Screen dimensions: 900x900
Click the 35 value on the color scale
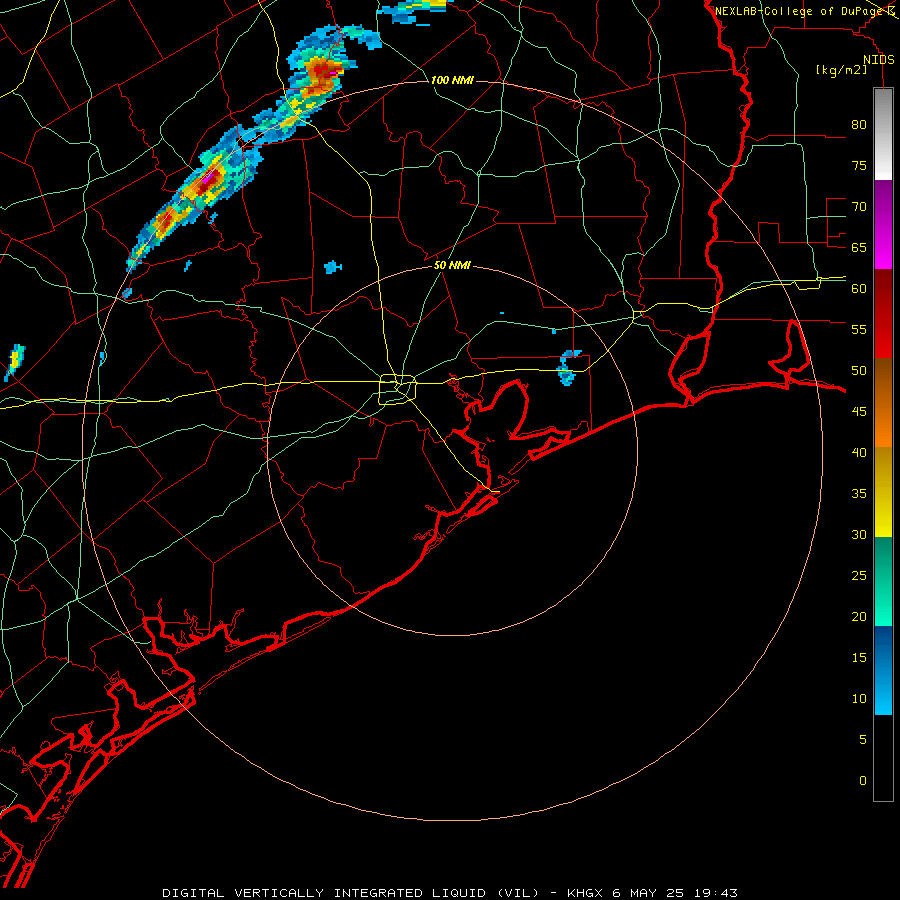tap(859, 494)
